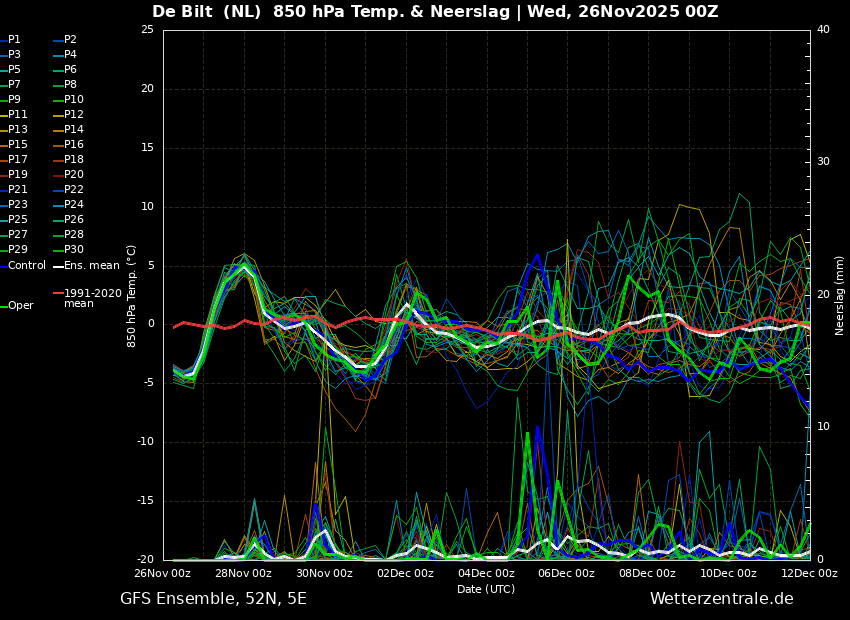
Task: Click the 40 value on precipitation axis
Action: click(823, 30)
